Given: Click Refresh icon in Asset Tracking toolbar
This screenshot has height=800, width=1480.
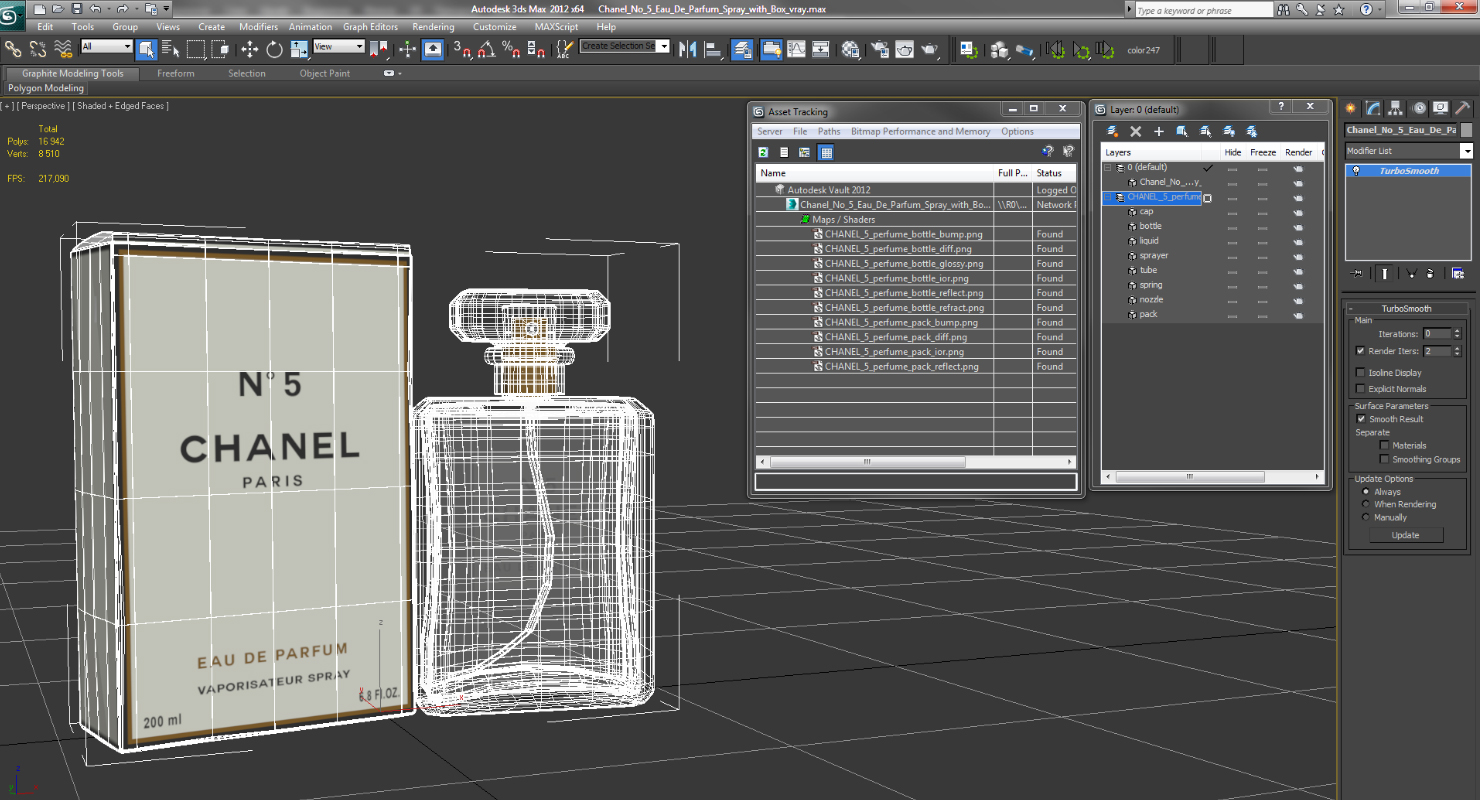Looking at the screenshot, I should click(x=763, y=152).
